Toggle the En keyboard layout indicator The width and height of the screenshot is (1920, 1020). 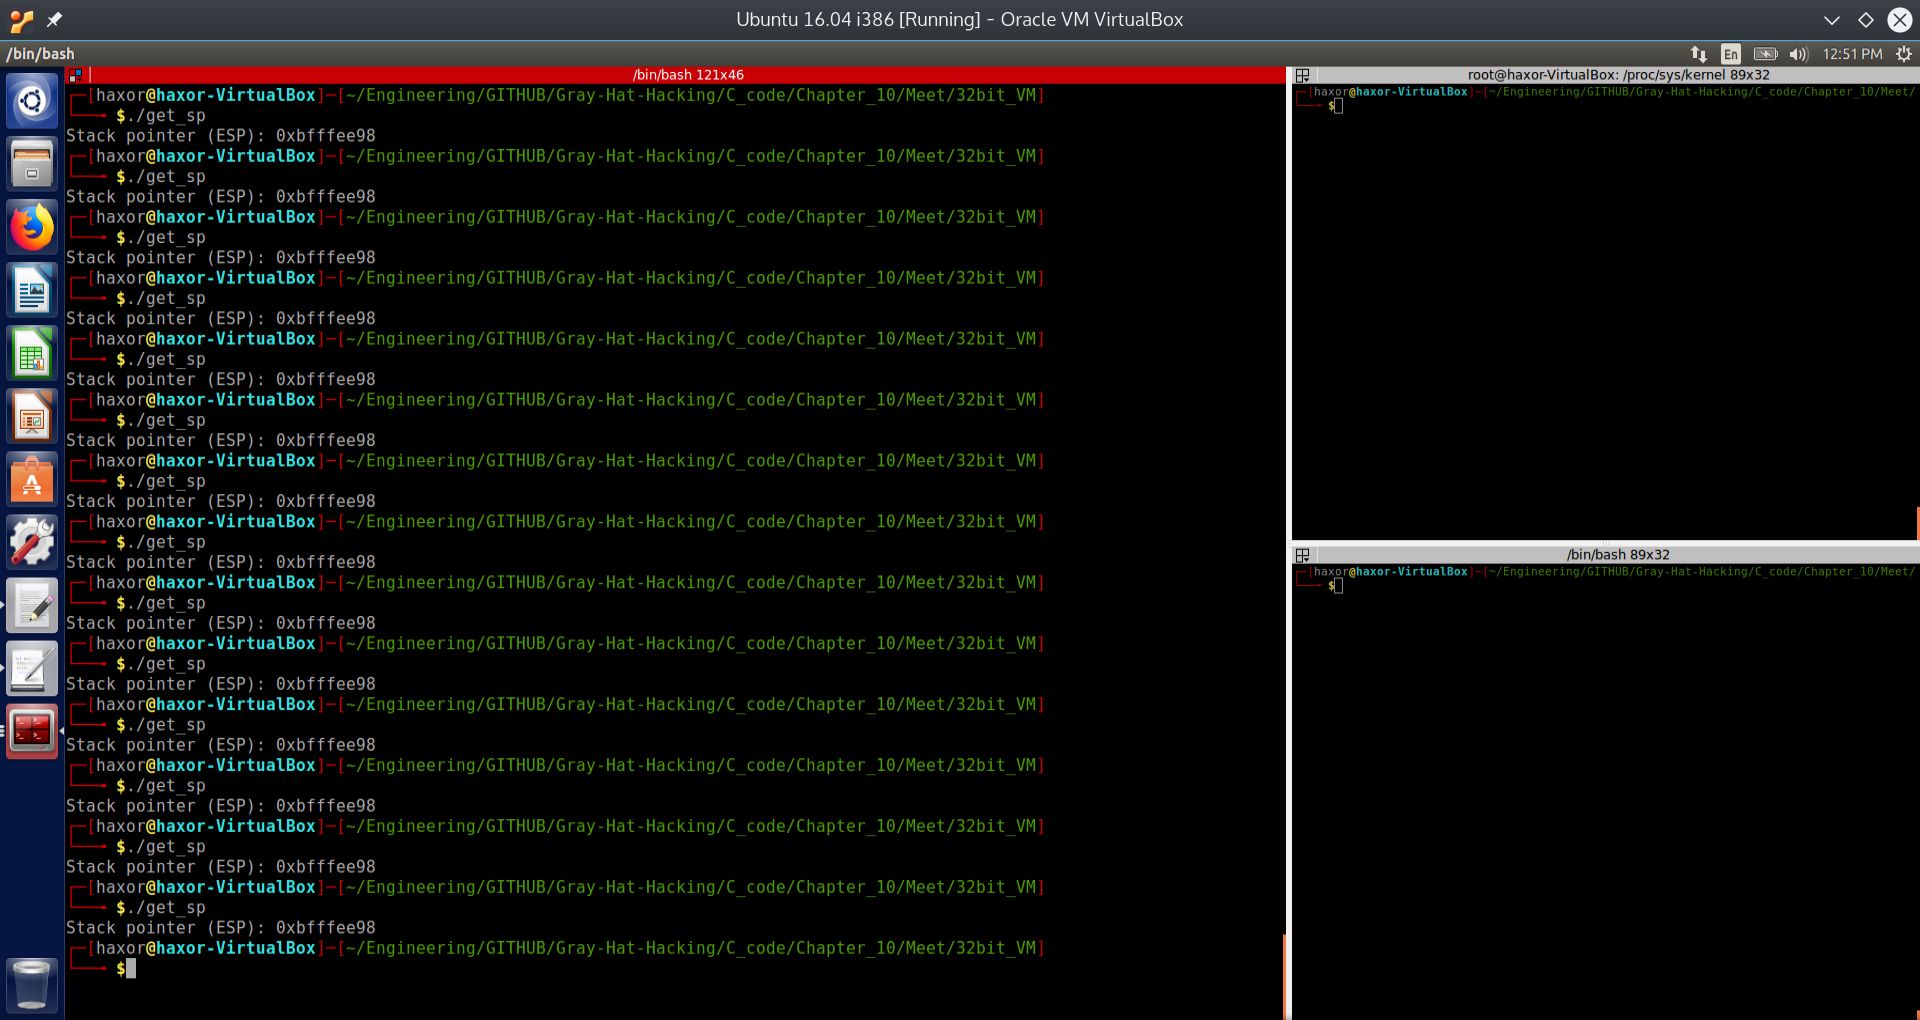coord(1730,54)
